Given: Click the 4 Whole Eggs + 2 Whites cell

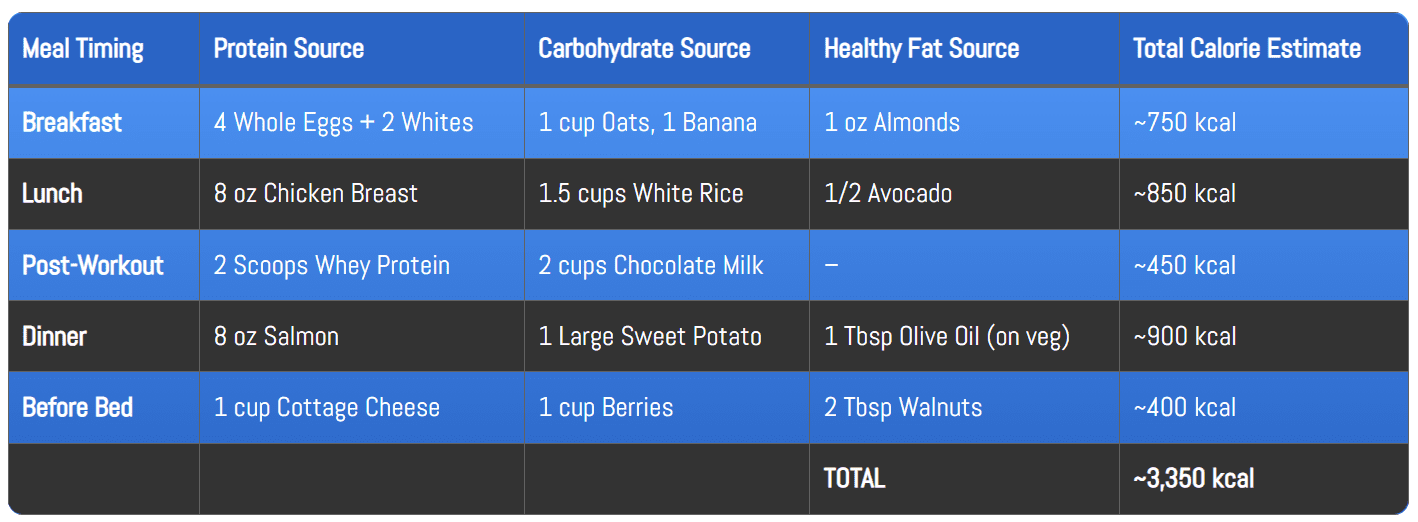Looking at the screenshot, I should tap(343, 123).
